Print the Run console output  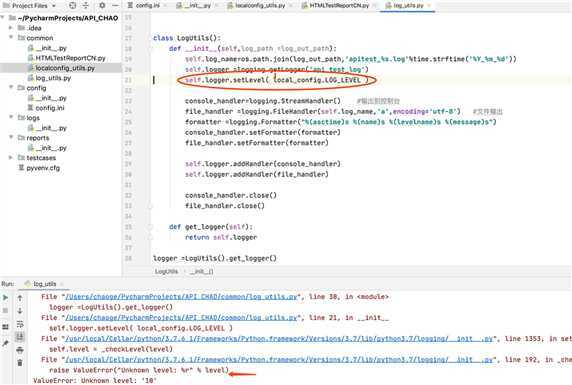[x=20, y=350]
